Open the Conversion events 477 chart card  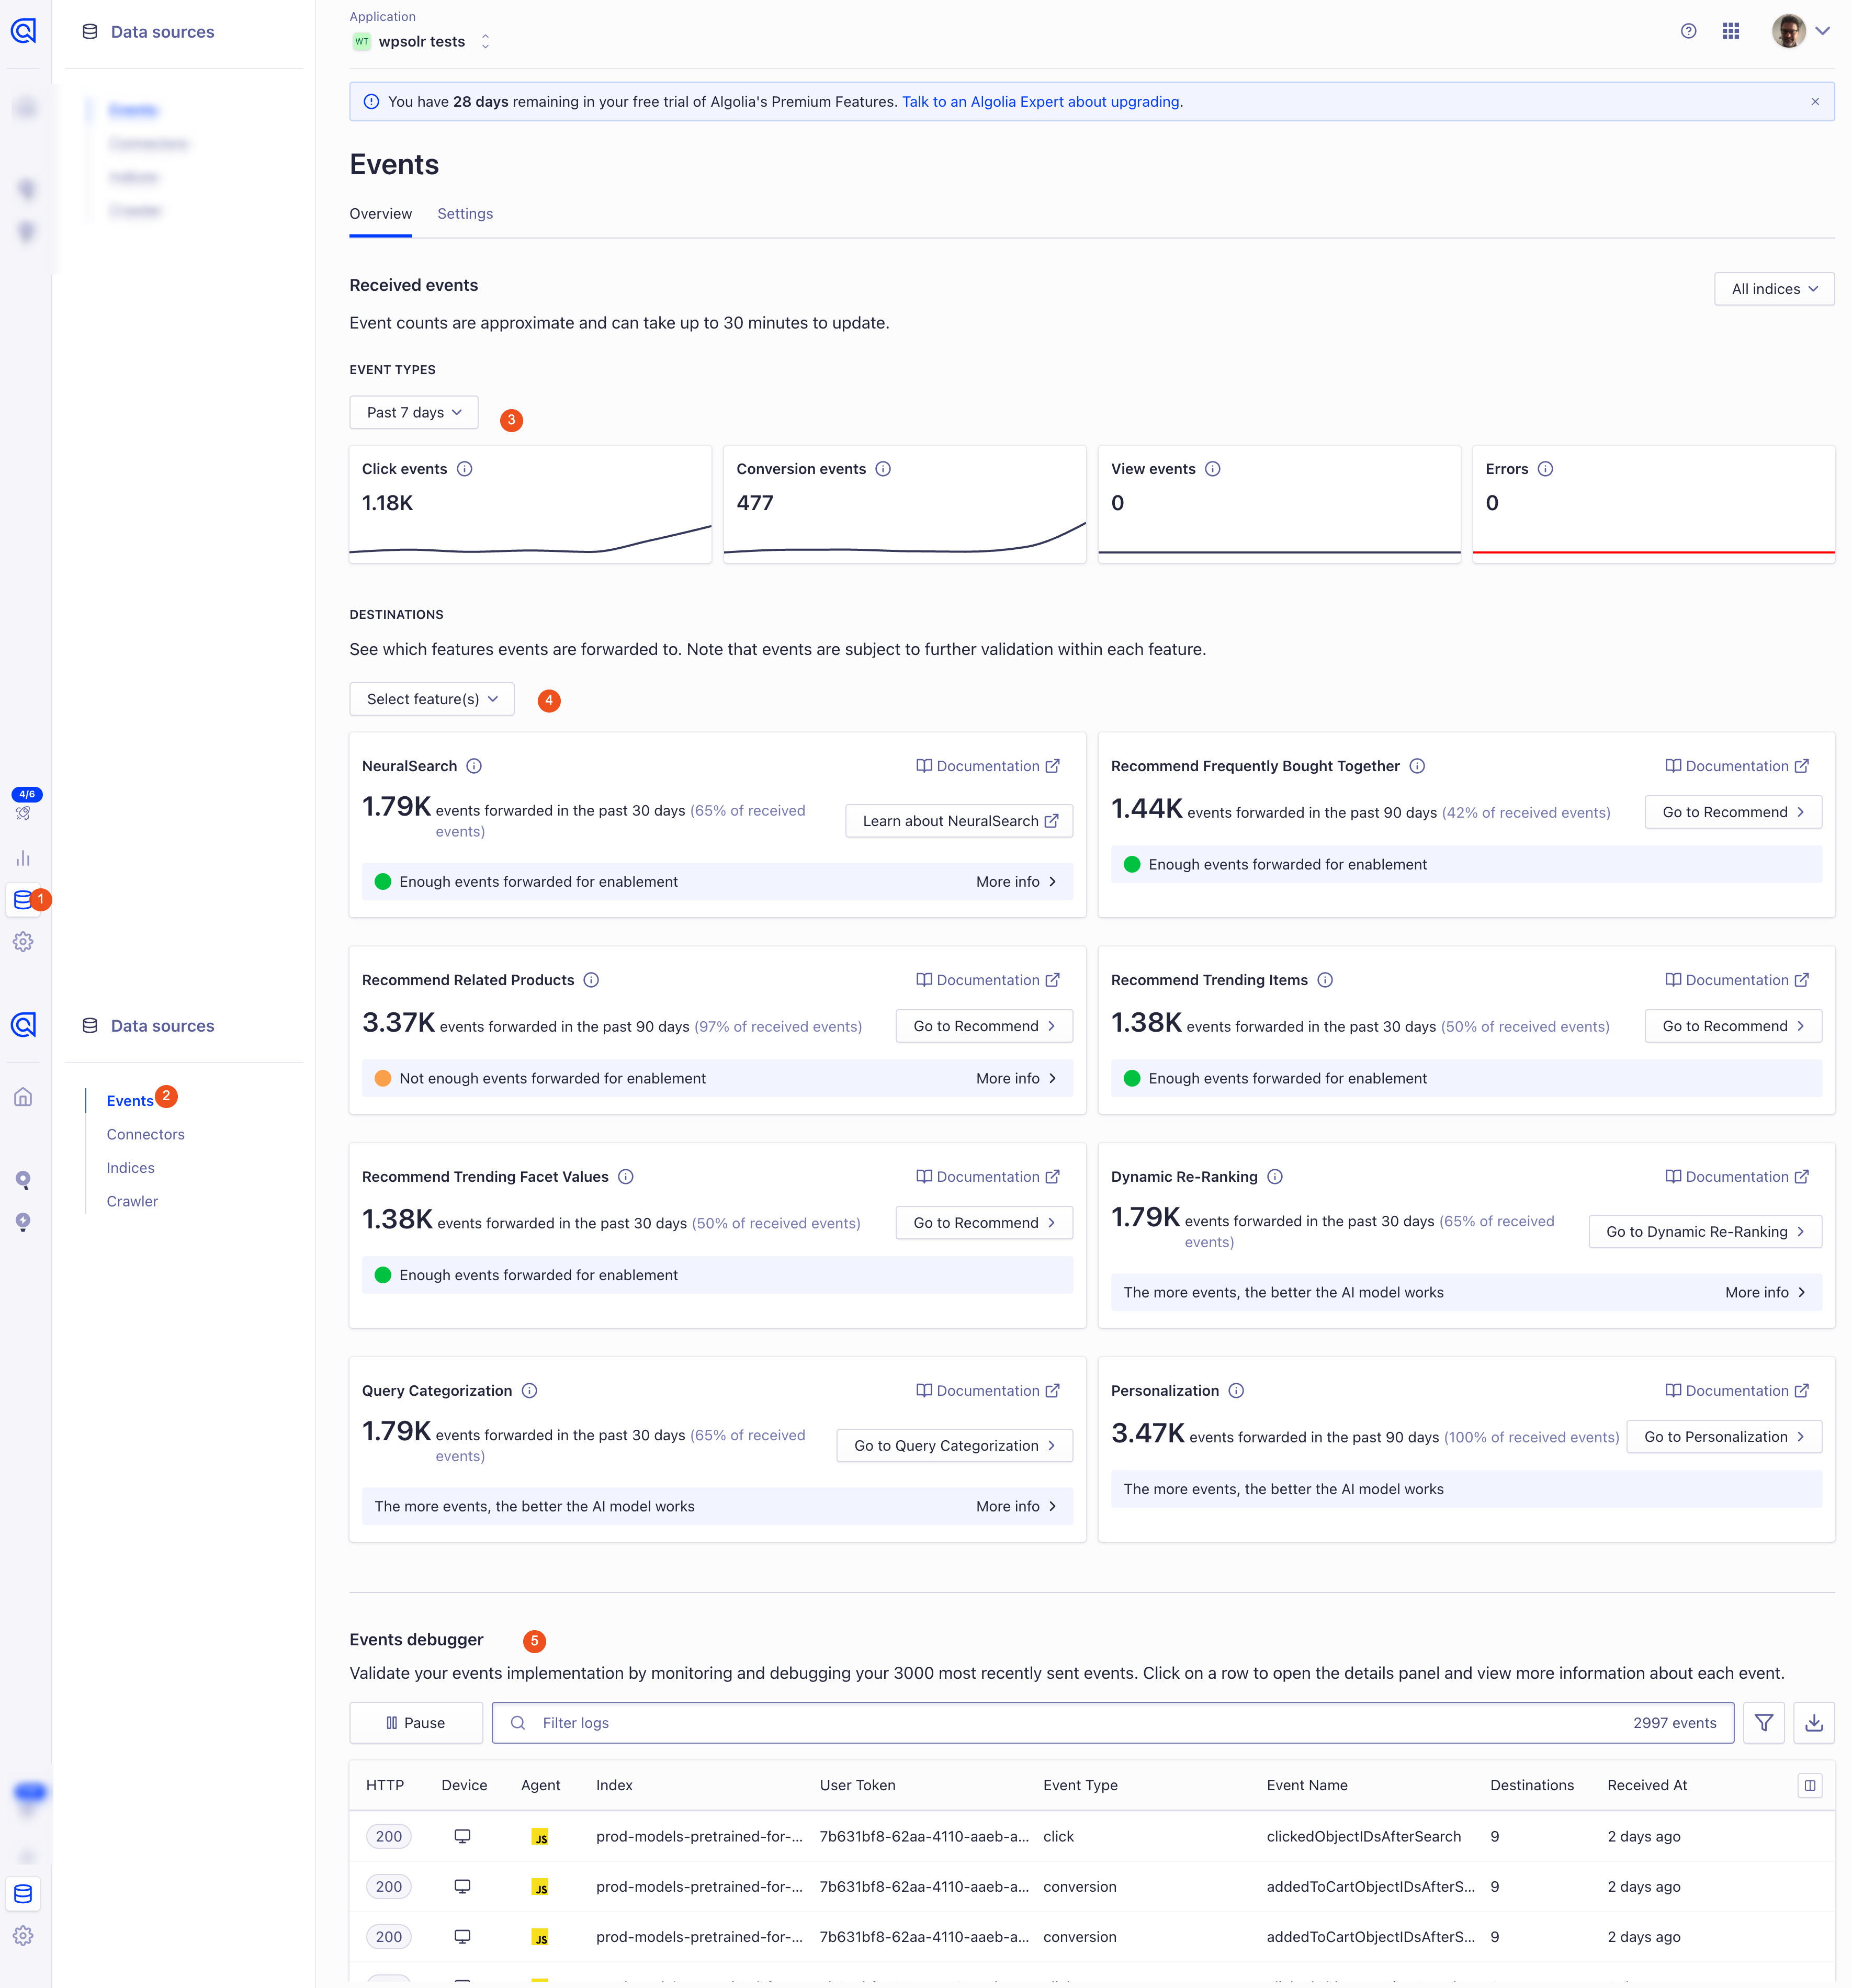click(x=905, y=505)
